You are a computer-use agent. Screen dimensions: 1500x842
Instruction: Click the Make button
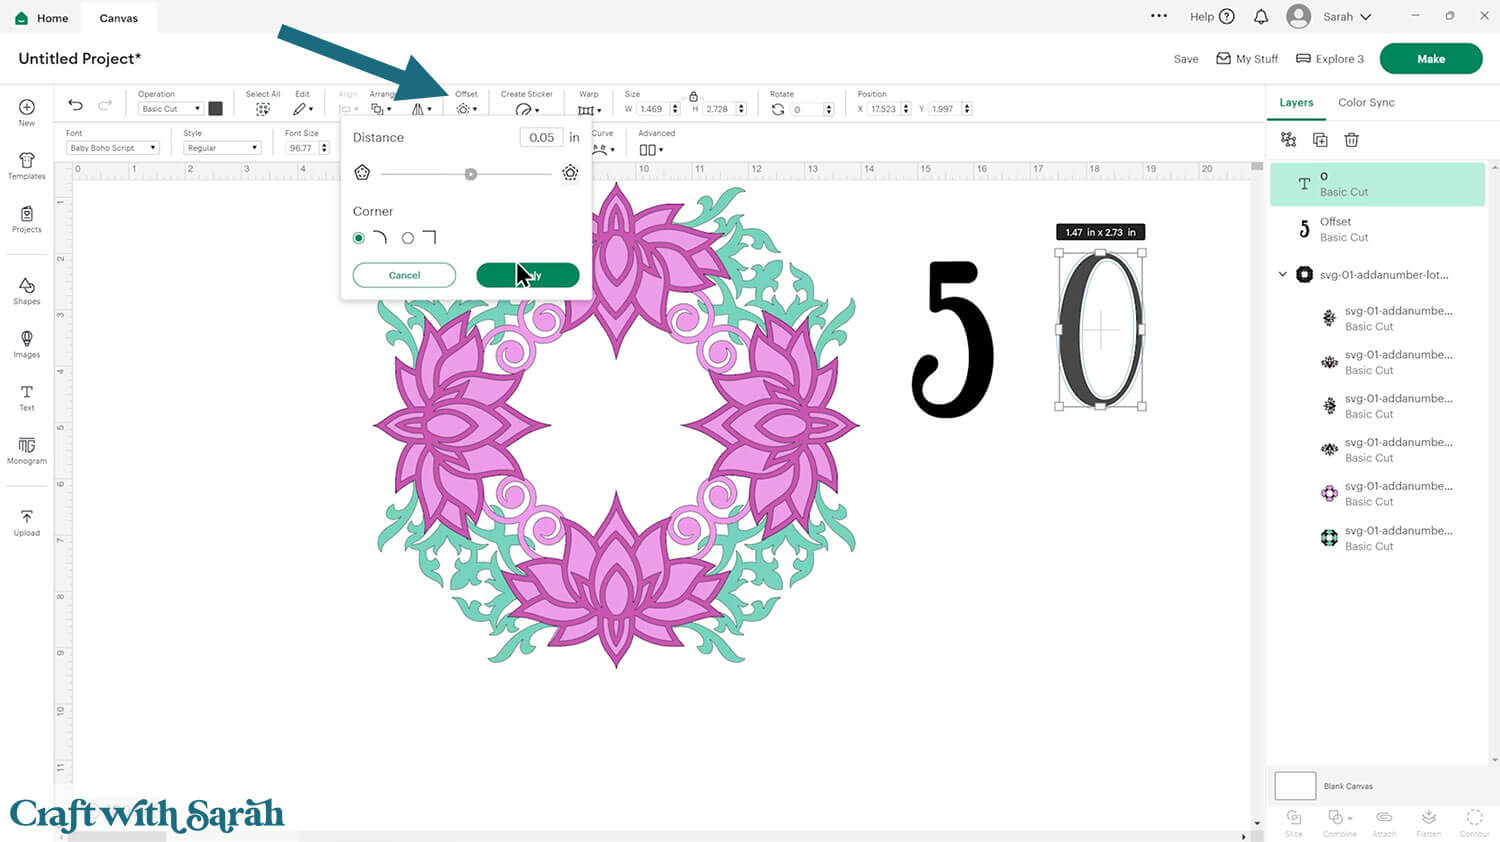pyautogui.click(x=1431, y=59)
